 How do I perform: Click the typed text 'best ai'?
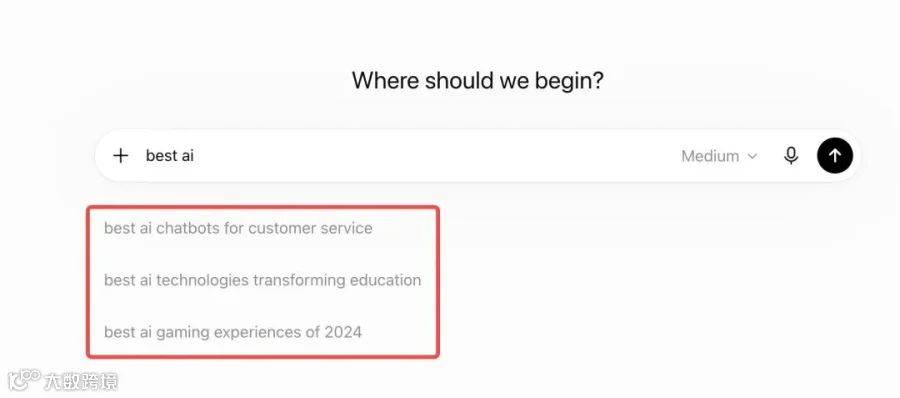click(170, 156)
